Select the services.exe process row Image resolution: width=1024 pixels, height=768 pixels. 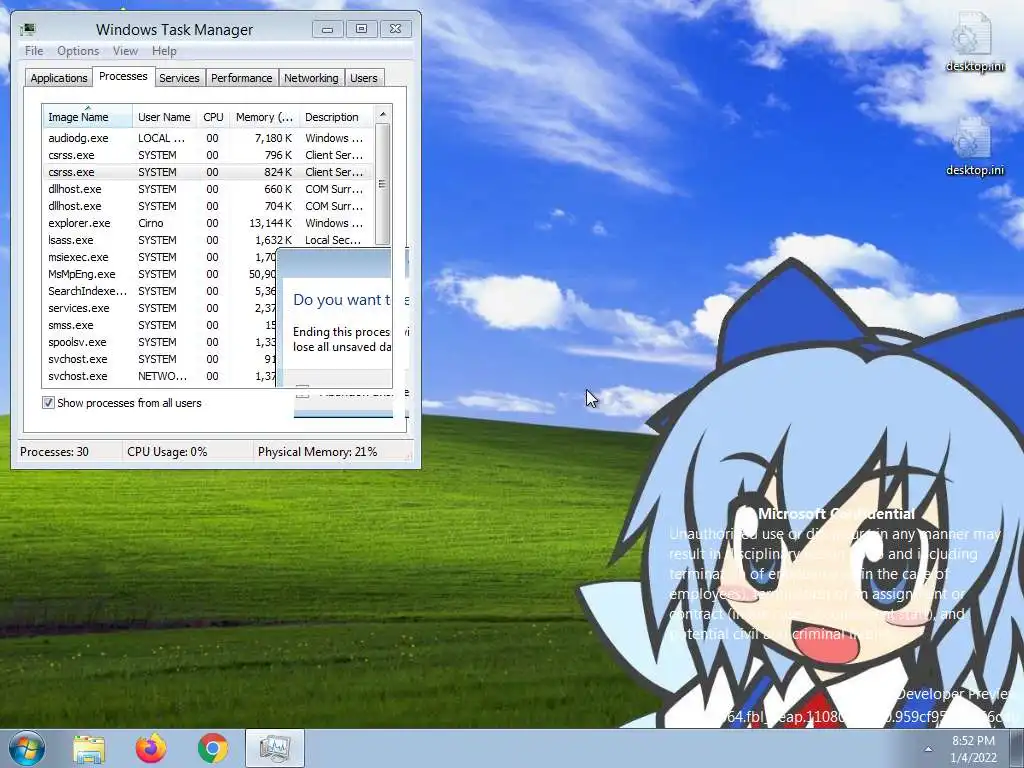(x=159, y=308)
